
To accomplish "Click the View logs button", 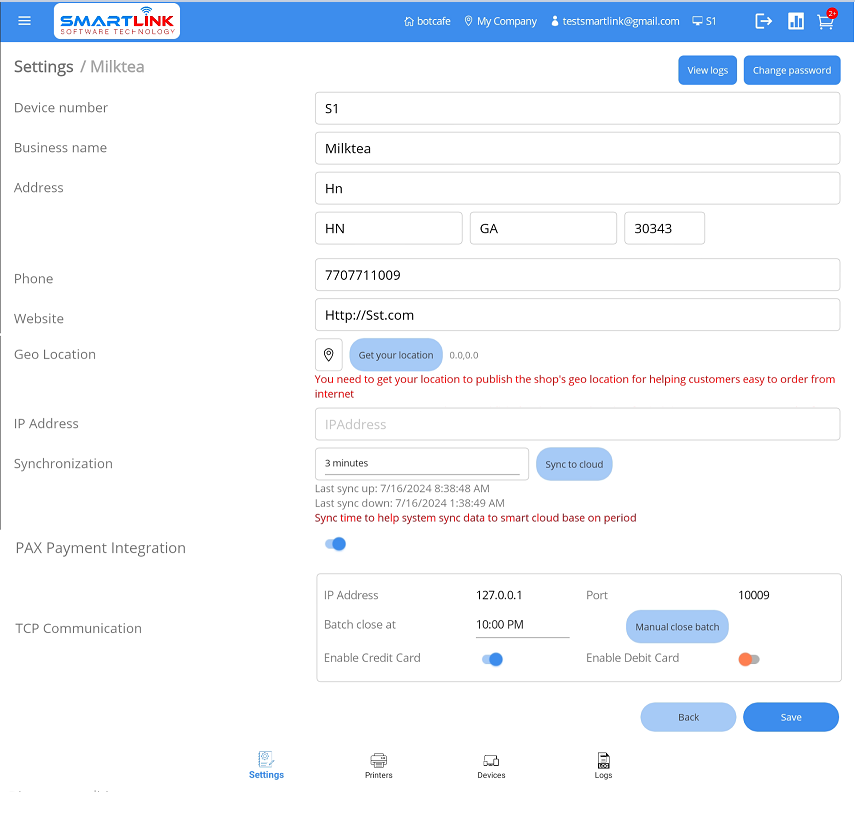I will (707, 71).
